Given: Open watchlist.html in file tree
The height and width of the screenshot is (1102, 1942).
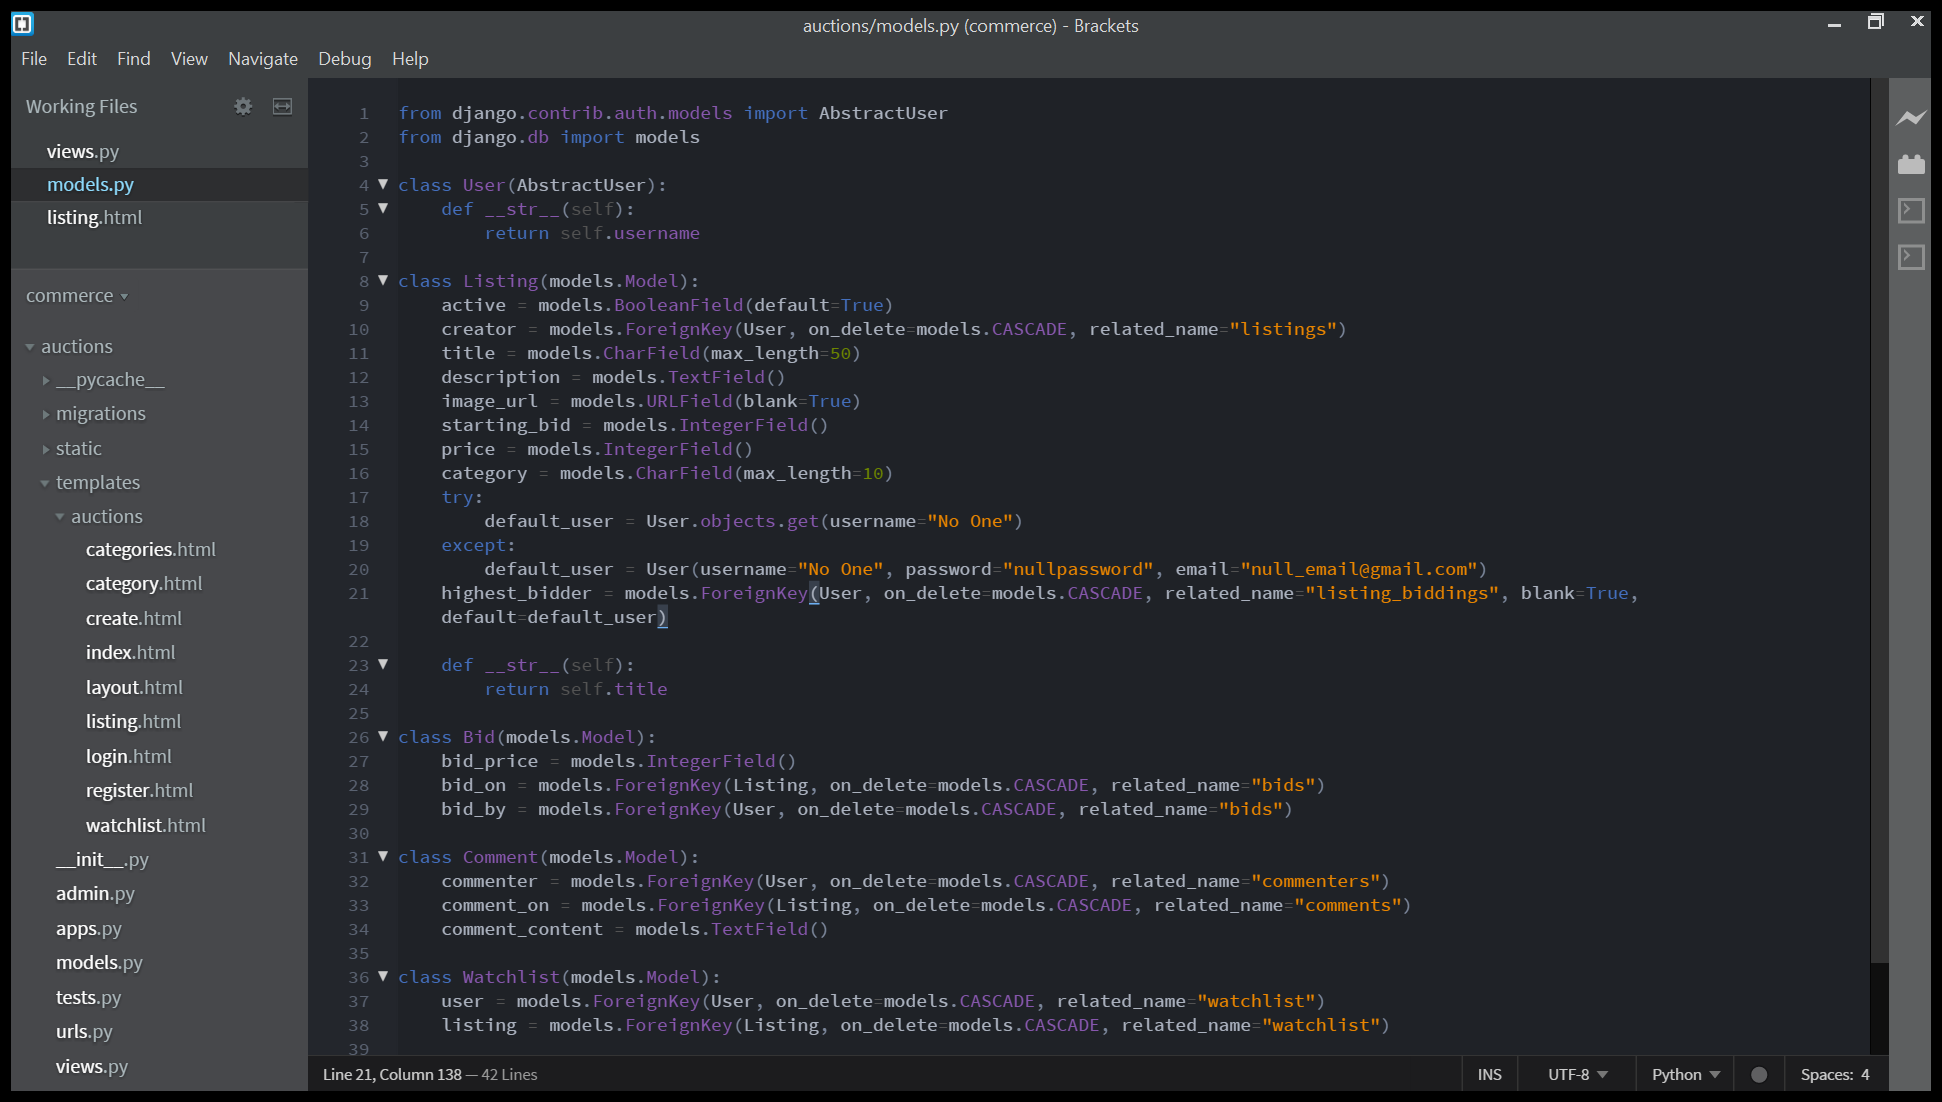Looking at the screenshot, I should (146, 826).
